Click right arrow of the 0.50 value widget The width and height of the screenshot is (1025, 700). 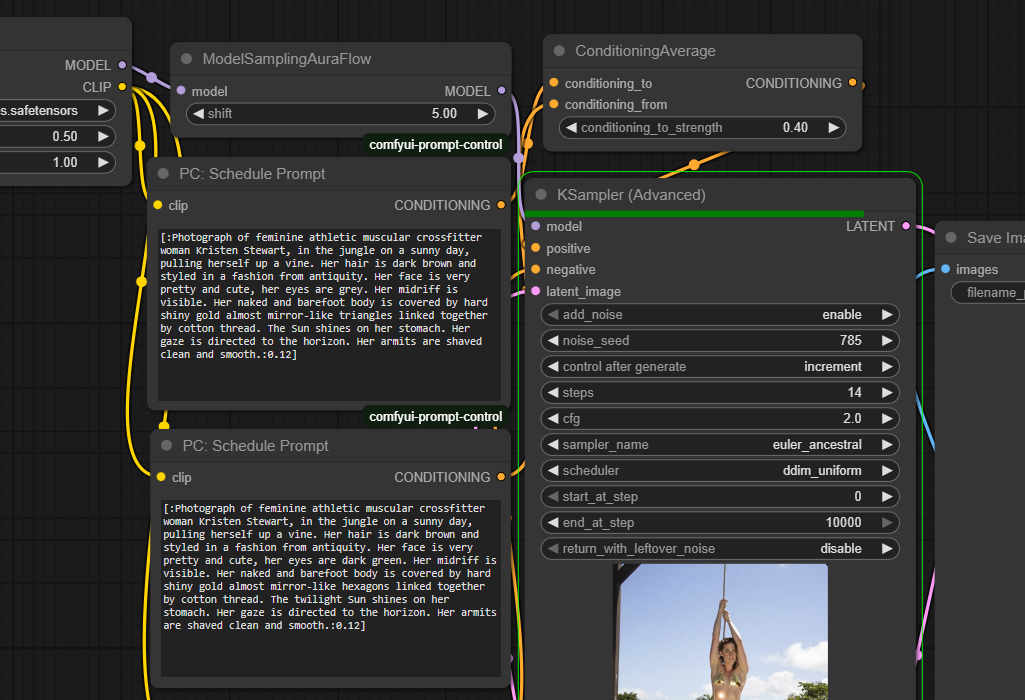103,137
